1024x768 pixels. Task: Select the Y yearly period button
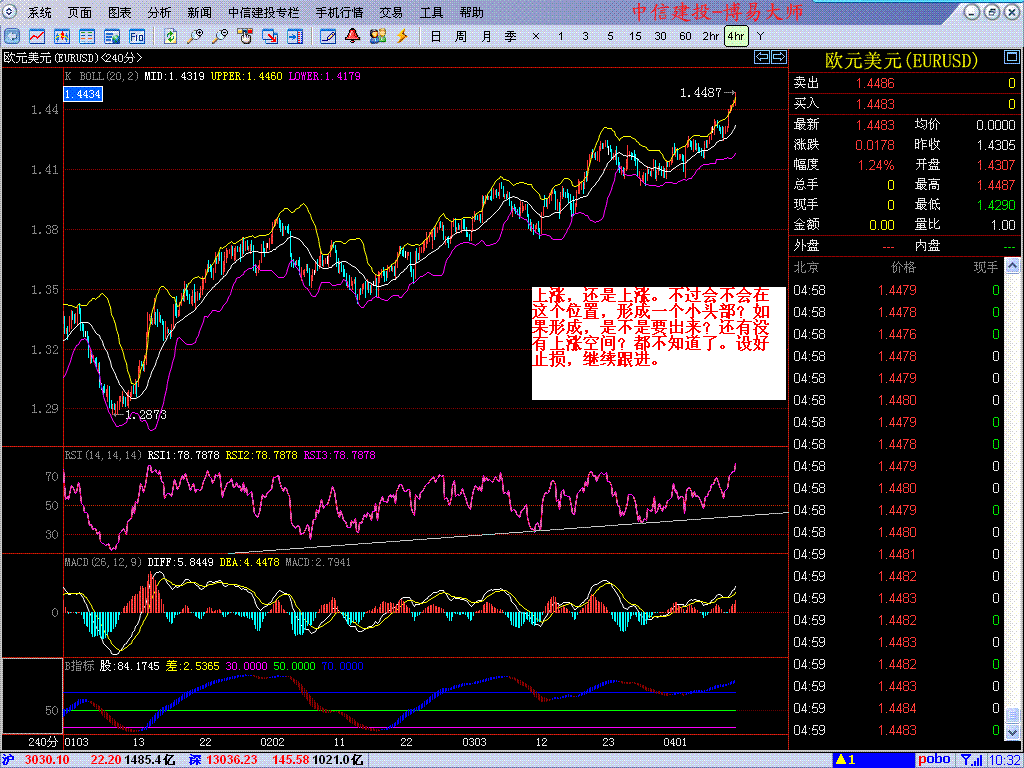pyautogui.click(x=760, y=37)
